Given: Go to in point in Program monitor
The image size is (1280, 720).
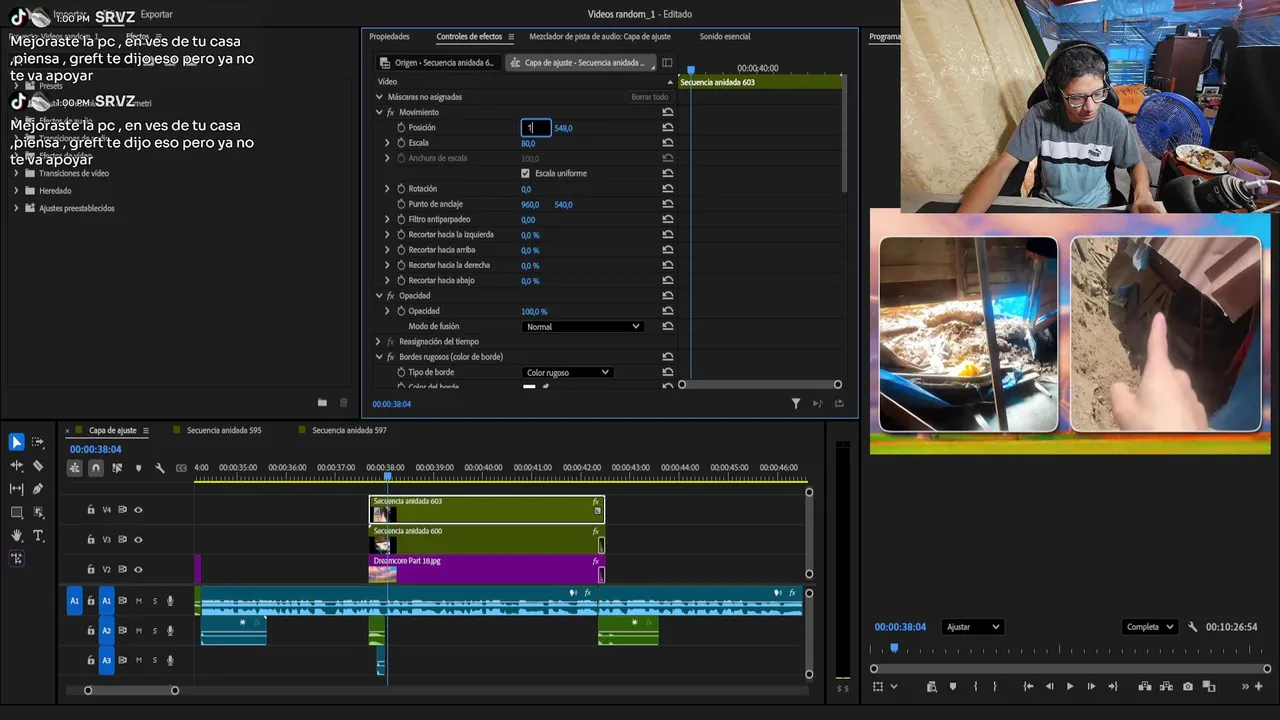Looking at the screenshot, I should (x=1028, y=687).
